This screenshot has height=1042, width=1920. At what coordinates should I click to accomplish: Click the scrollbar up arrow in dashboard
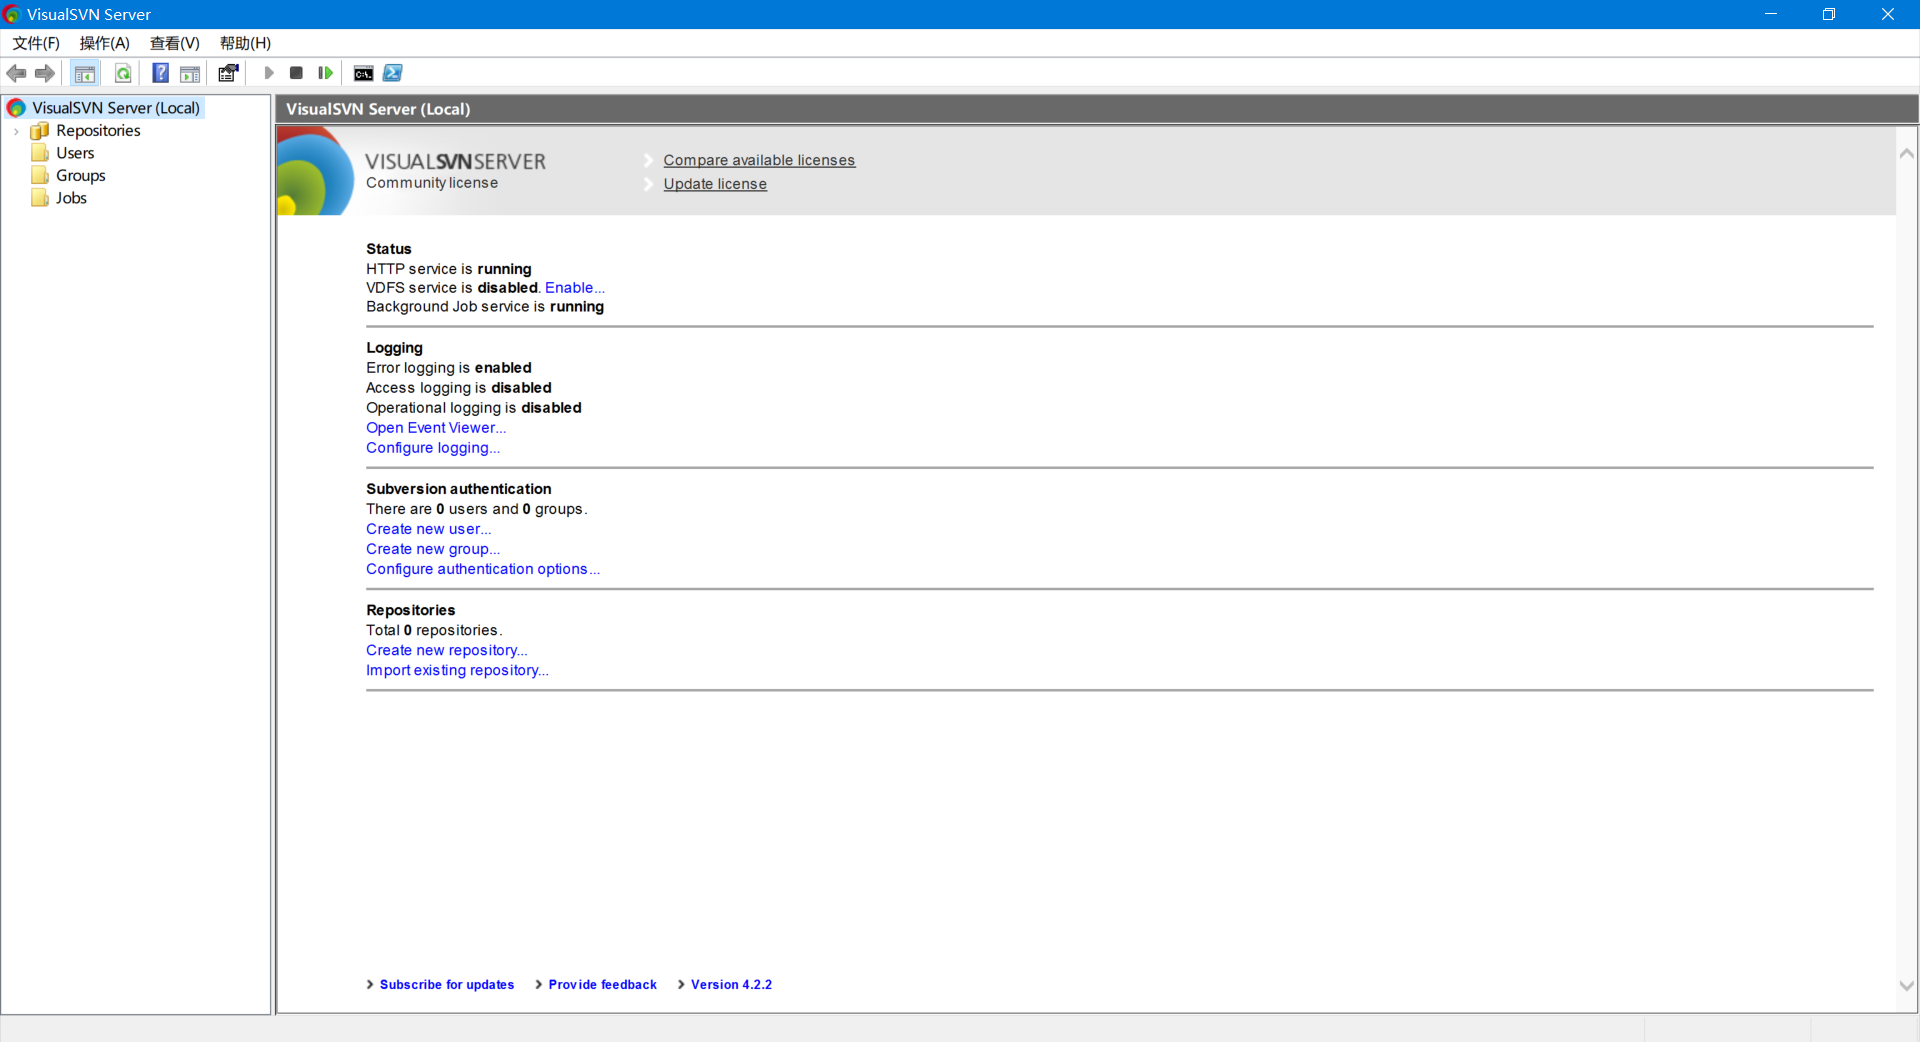coord(1907,153)
